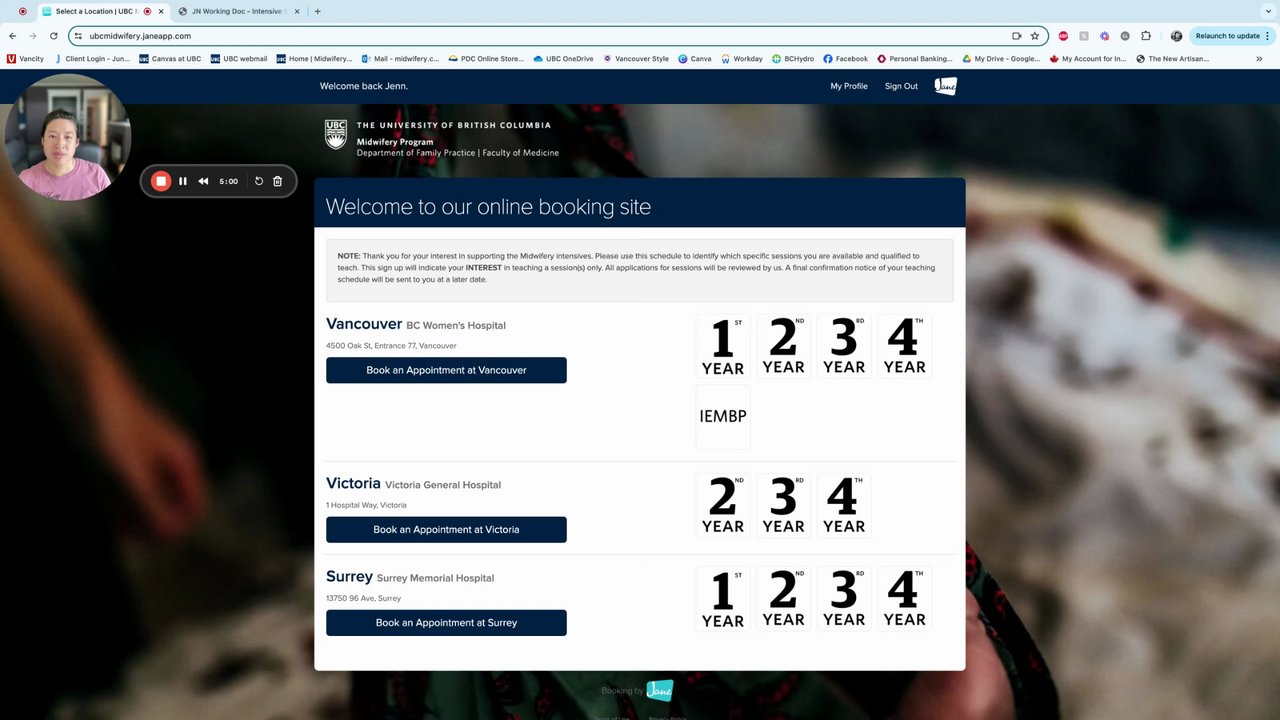Viewport: 1280px width, 720px height.
Task: Open the Personal Banking bookmark
Action: [914, 59]
